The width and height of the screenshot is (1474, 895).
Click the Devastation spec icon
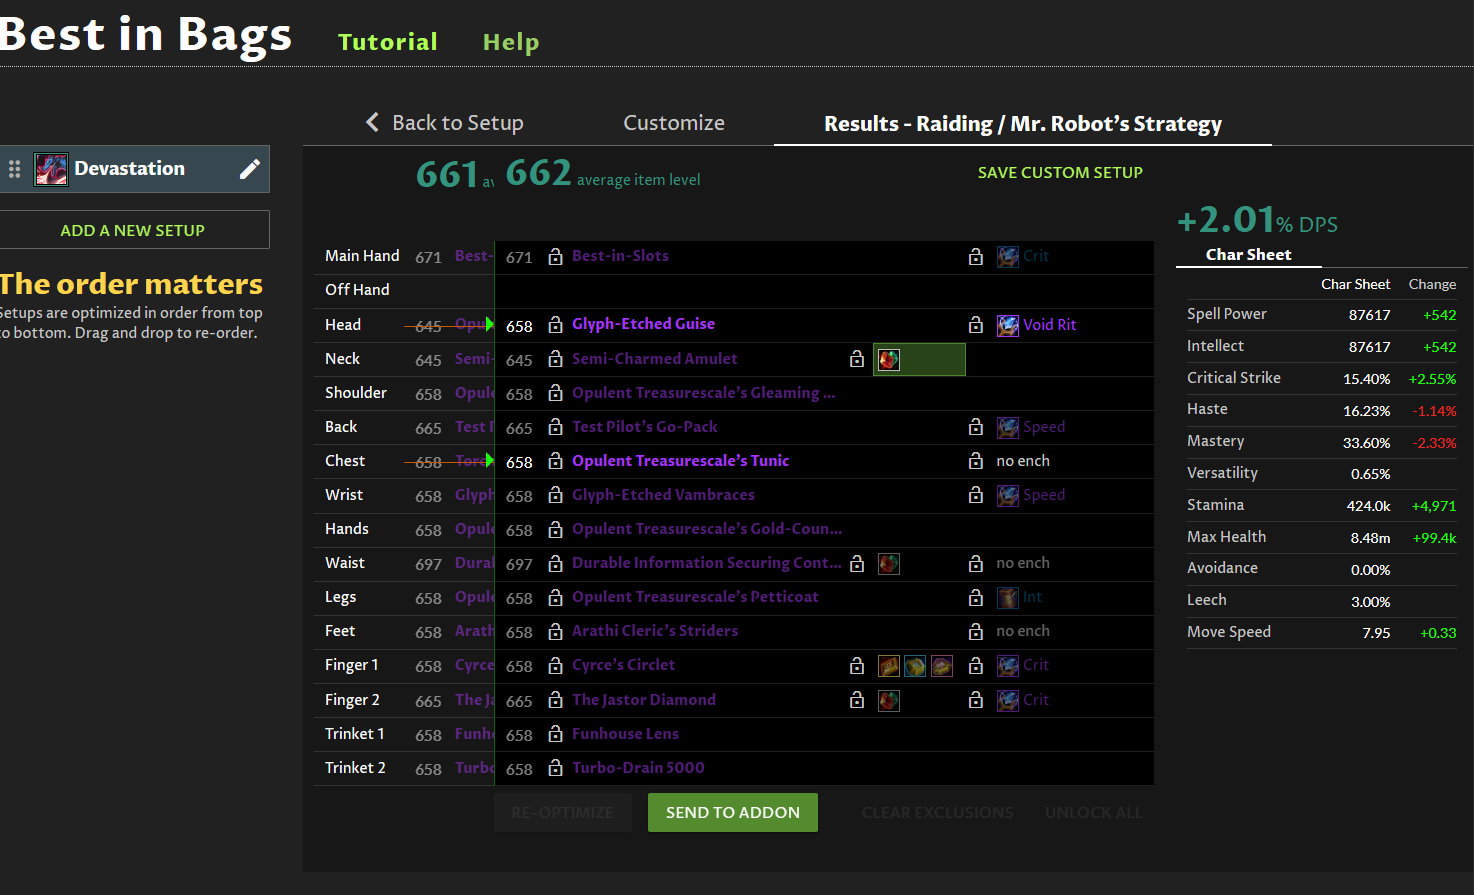coord(51,169)
